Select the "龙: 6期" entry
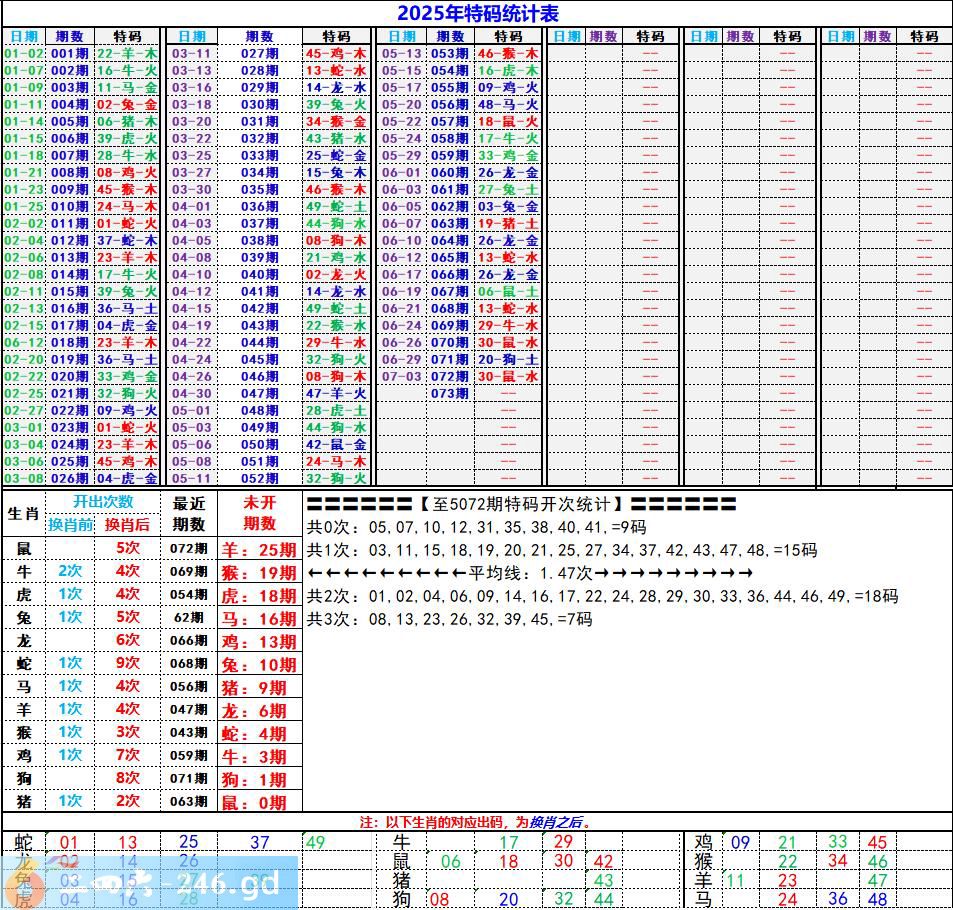The height and width of the screenshot is (910, 953). click(x=254, y=711)
